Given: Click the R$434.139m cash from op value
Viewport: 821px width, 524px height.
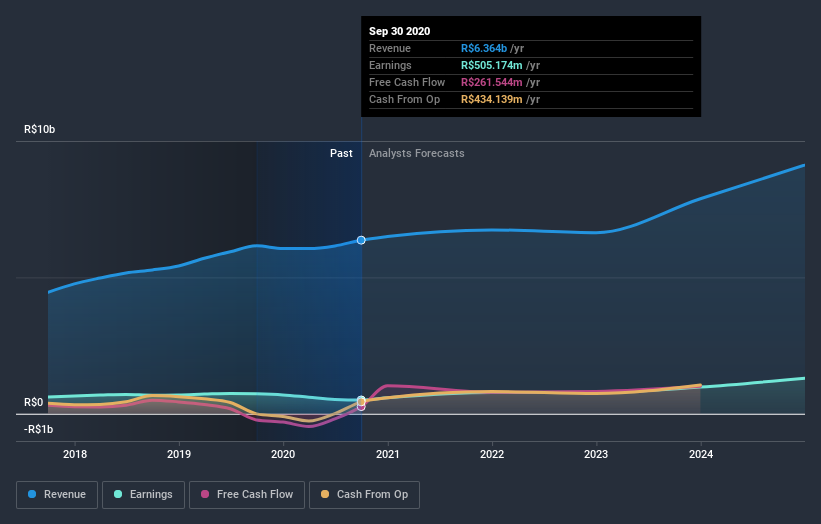Looking at the screenshot, I should [492, 99].
